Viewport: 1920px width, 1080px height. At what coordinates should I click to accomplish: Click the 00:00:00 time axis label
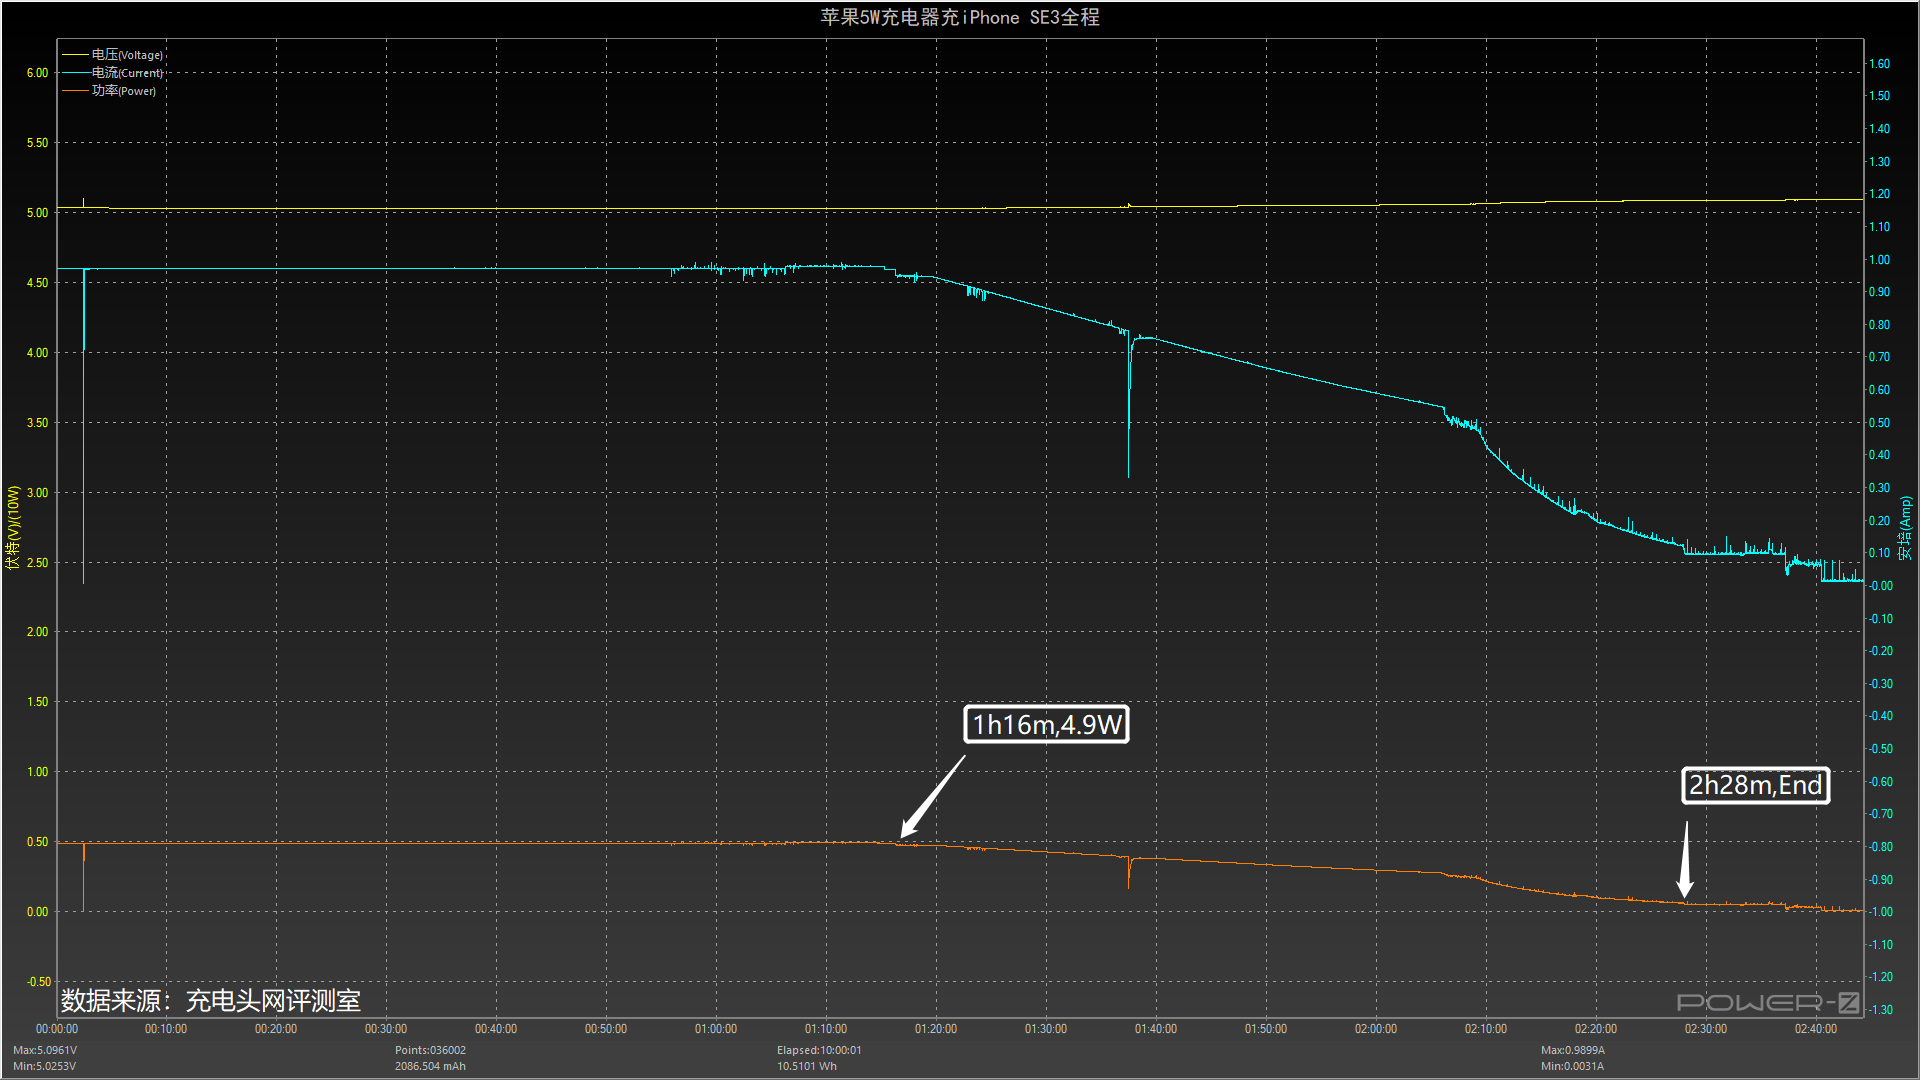[x=57, y=1029]
